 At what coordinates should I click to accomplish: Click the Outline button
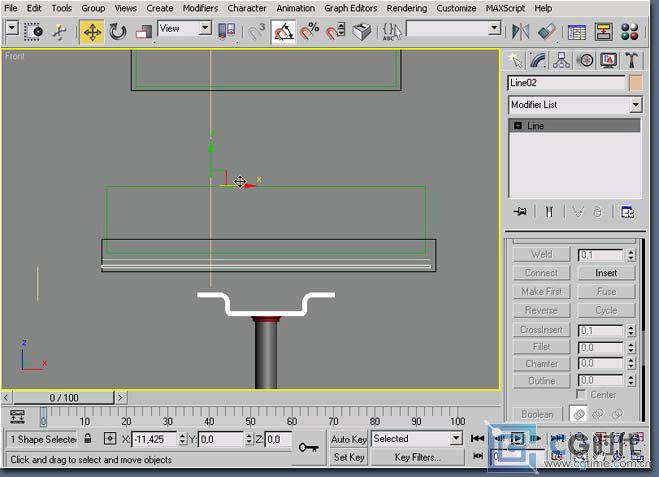click(541, 381)
